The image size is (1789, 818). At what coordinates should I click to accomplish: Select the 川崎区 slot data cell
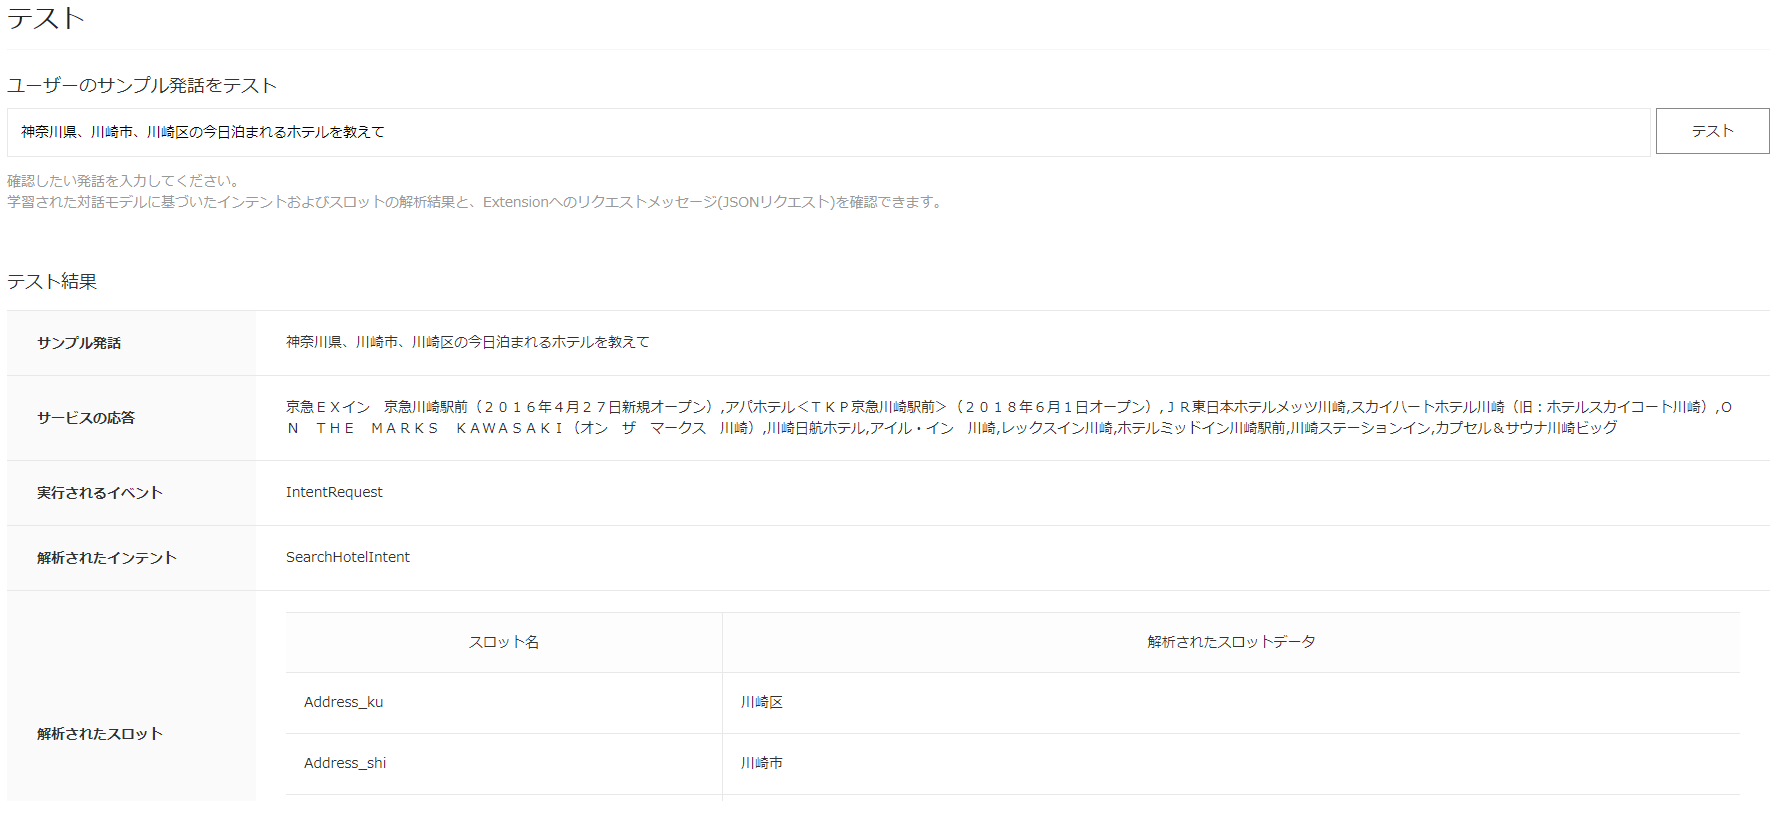(1231, 703)
